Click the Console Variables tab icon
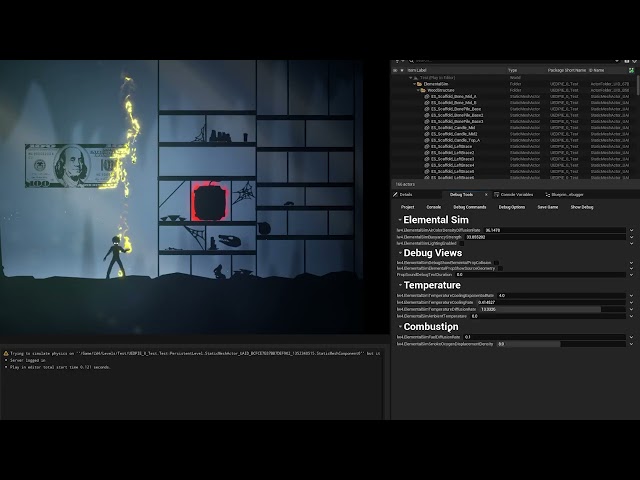The width and height of the screenshot is (640, 480). tap(497, 195)
